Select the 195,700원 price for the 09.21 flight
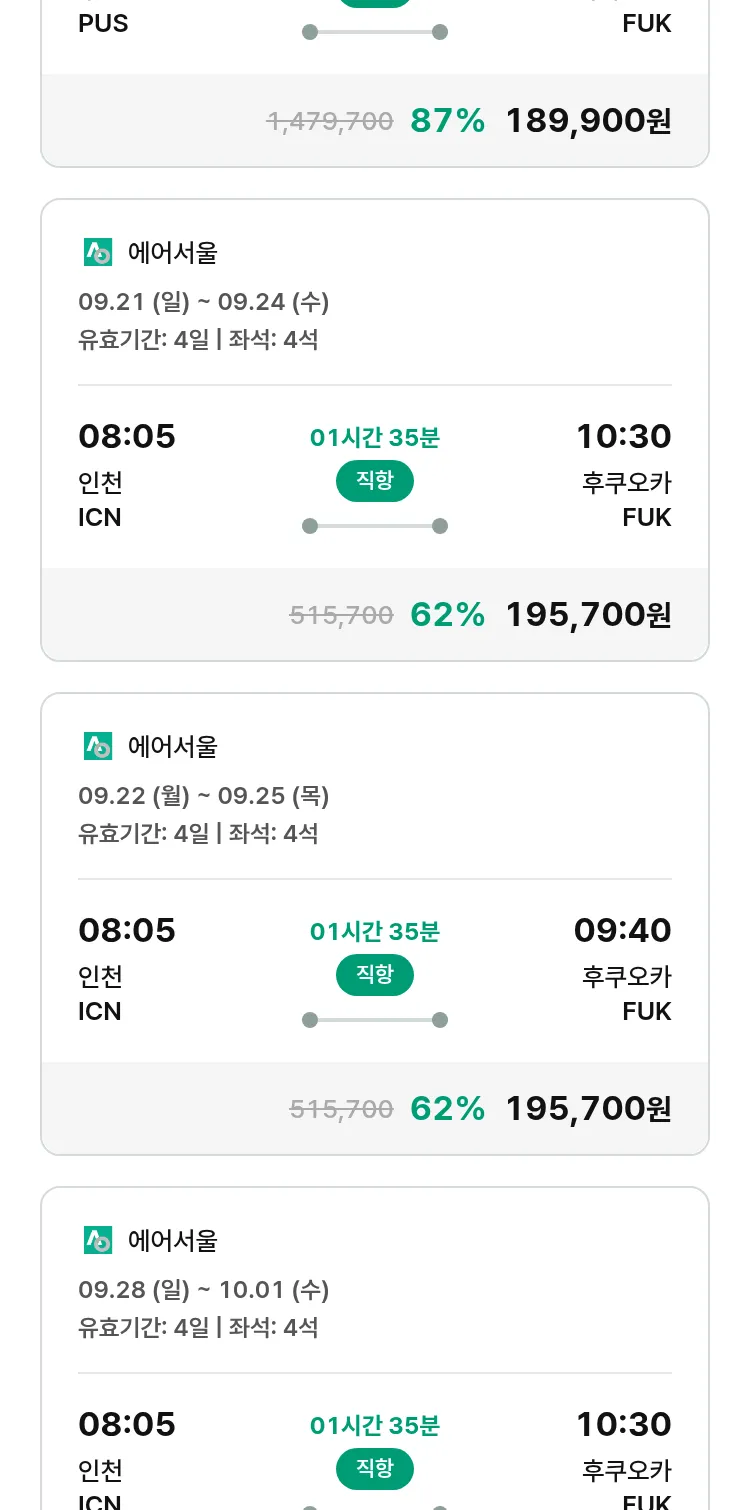The height and width of the screenshot is (1510, 750). 588,615
